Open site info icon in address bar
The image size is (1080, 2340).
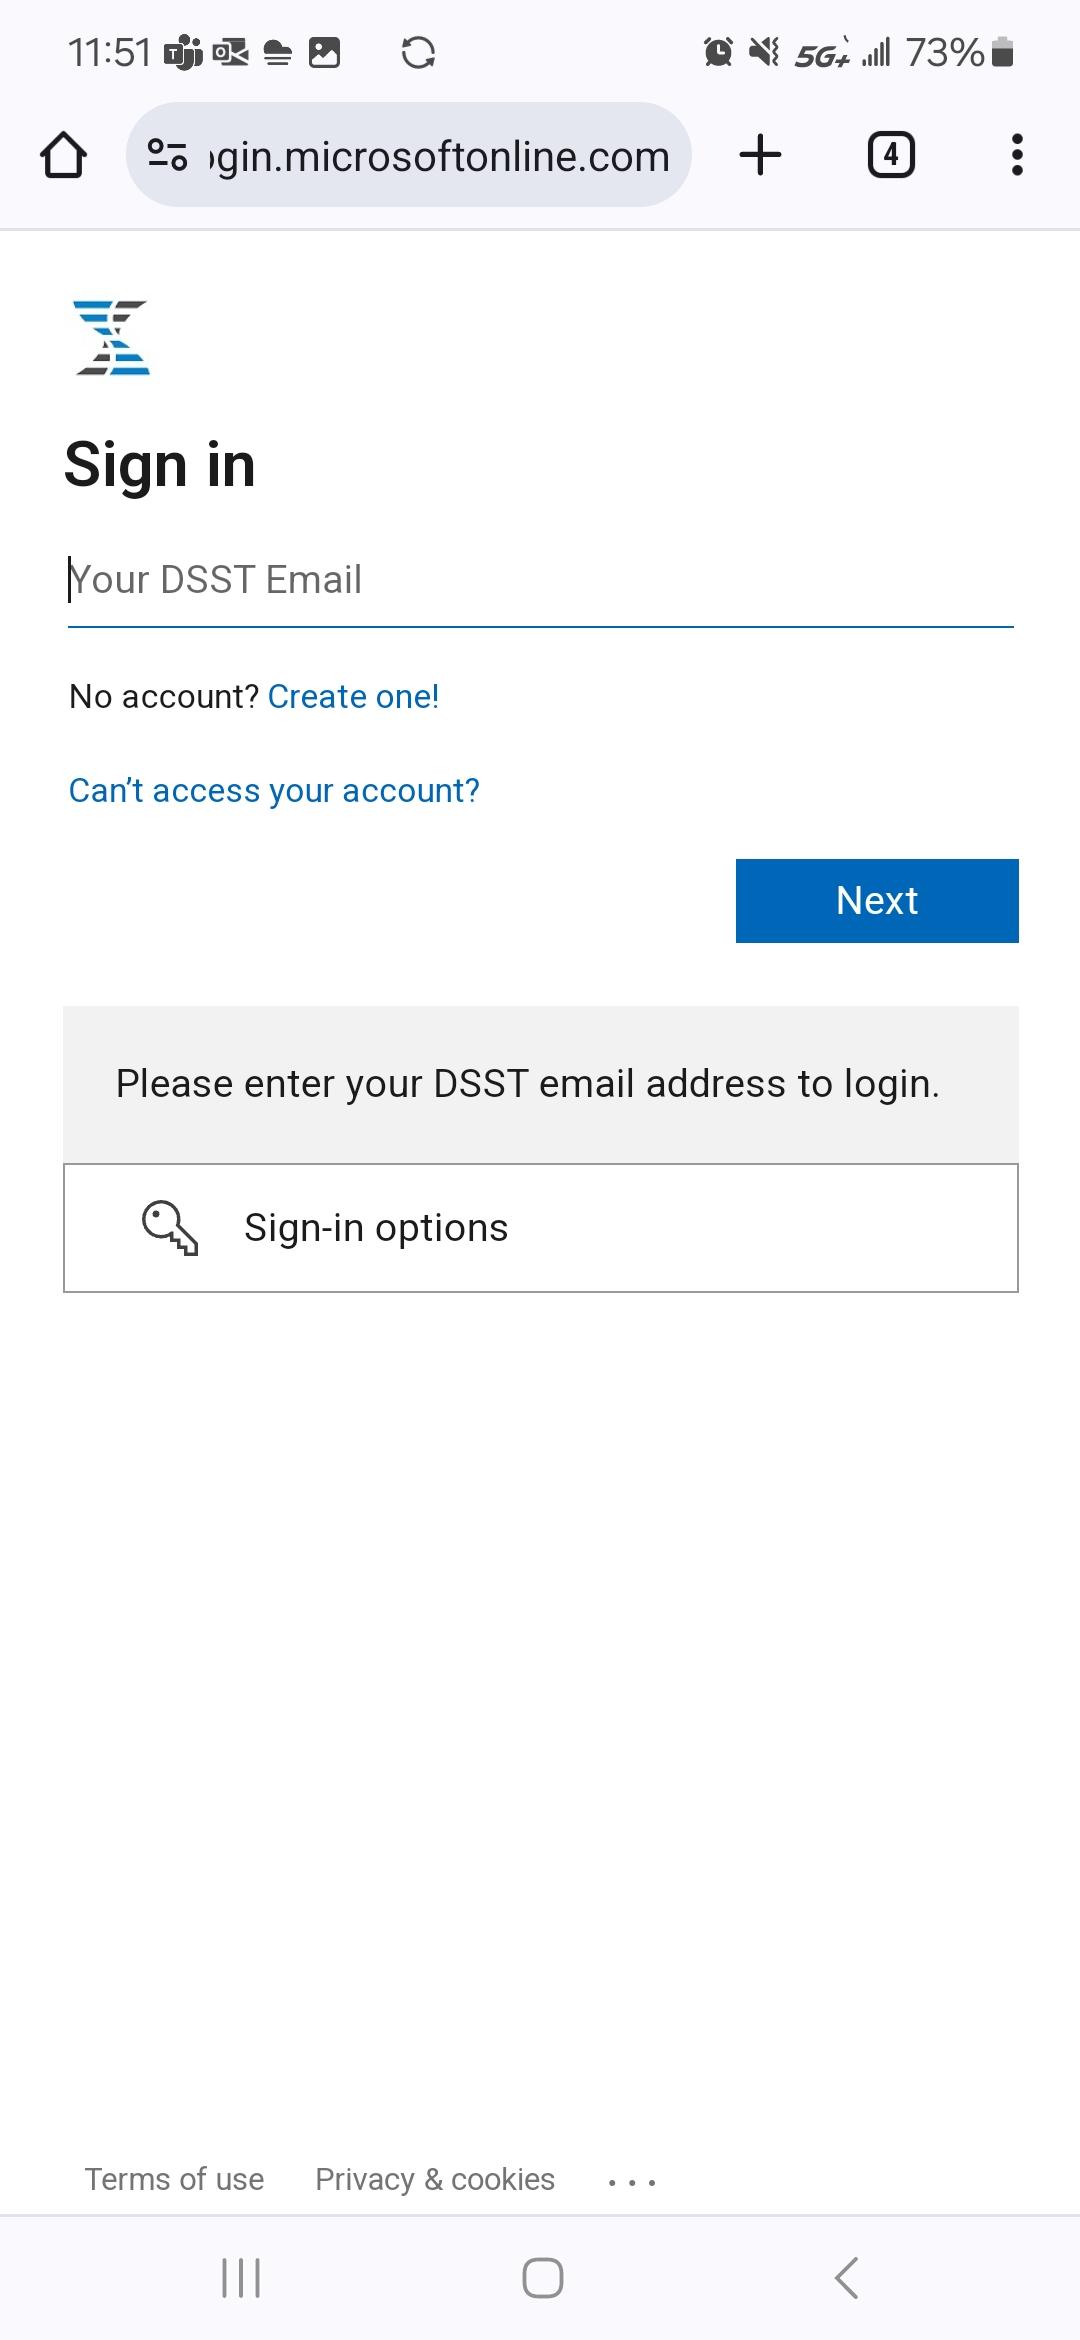tap(167, 156)
